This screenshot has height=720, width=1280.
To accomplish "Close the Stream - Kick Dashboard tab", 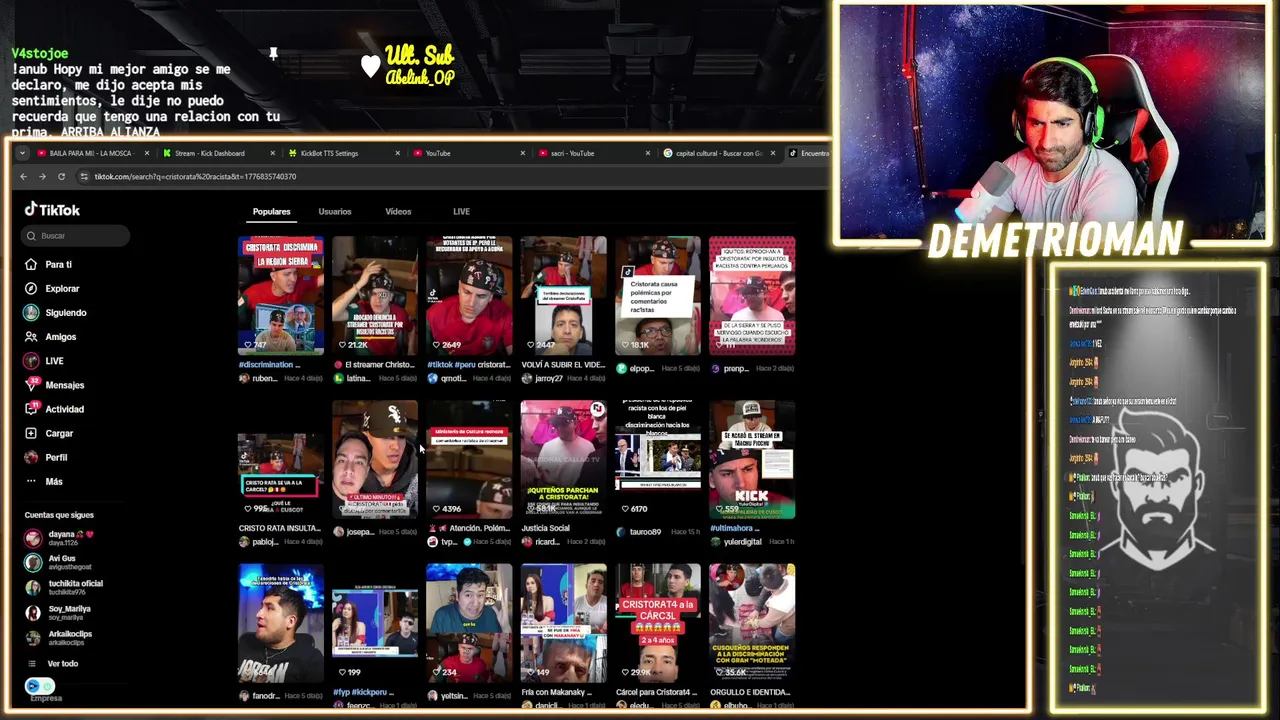I will [271, 153].
